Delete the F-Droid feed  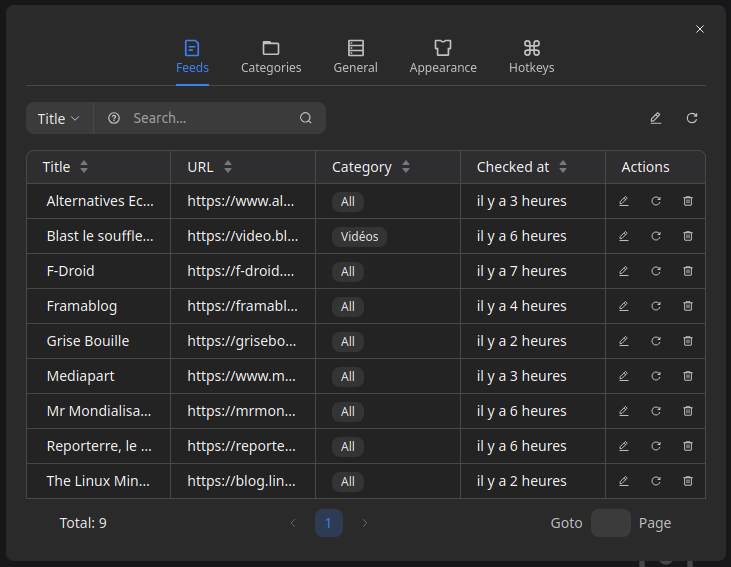[688, 271]
